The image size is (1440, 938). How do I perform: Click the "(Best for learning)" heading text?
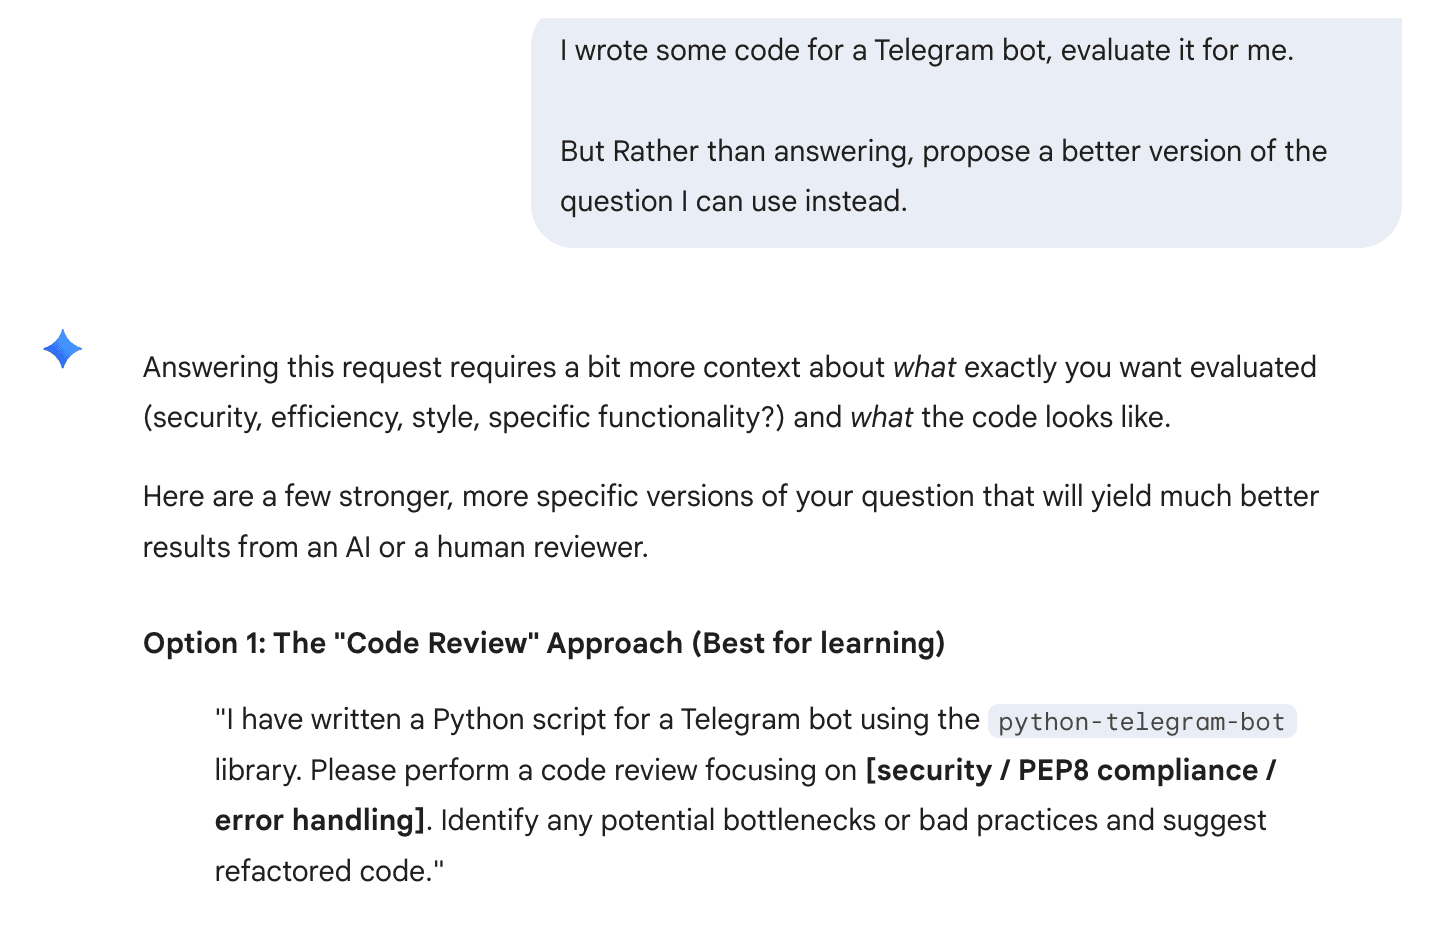click(x=818, y=643)
